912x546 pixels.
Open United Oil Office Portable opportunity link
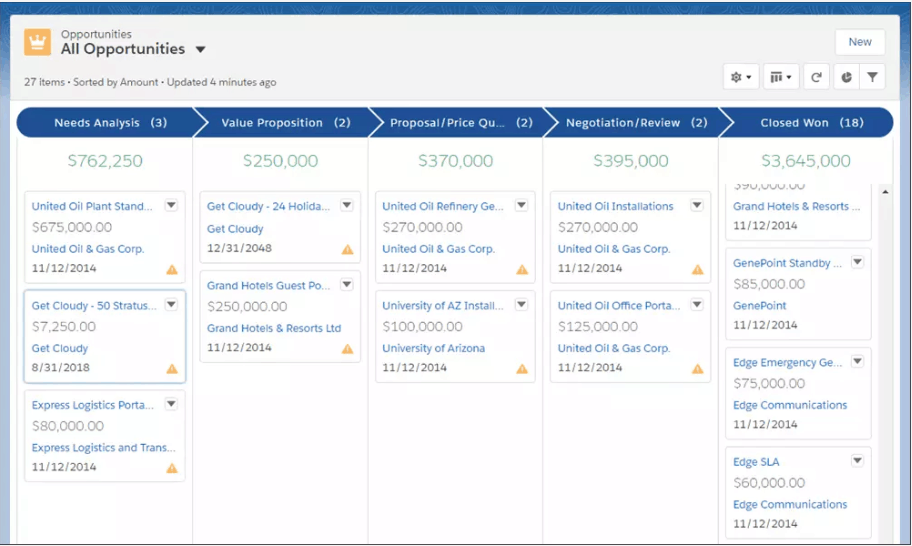[x=619, y=305]
